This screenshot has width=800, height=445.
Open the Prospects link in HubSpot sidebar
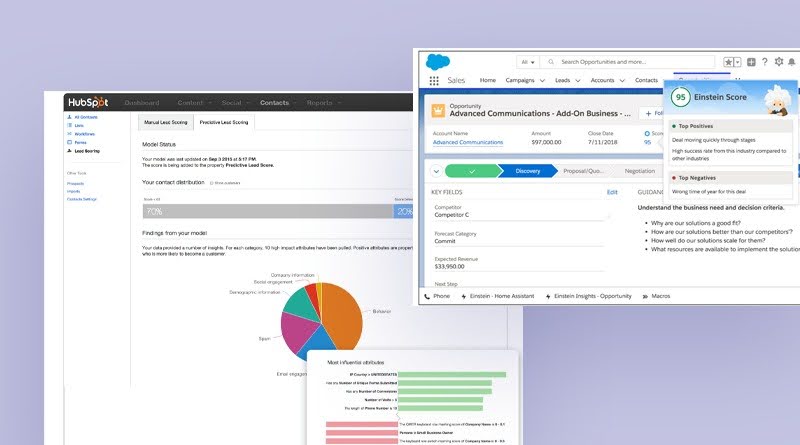pos(76,184)
